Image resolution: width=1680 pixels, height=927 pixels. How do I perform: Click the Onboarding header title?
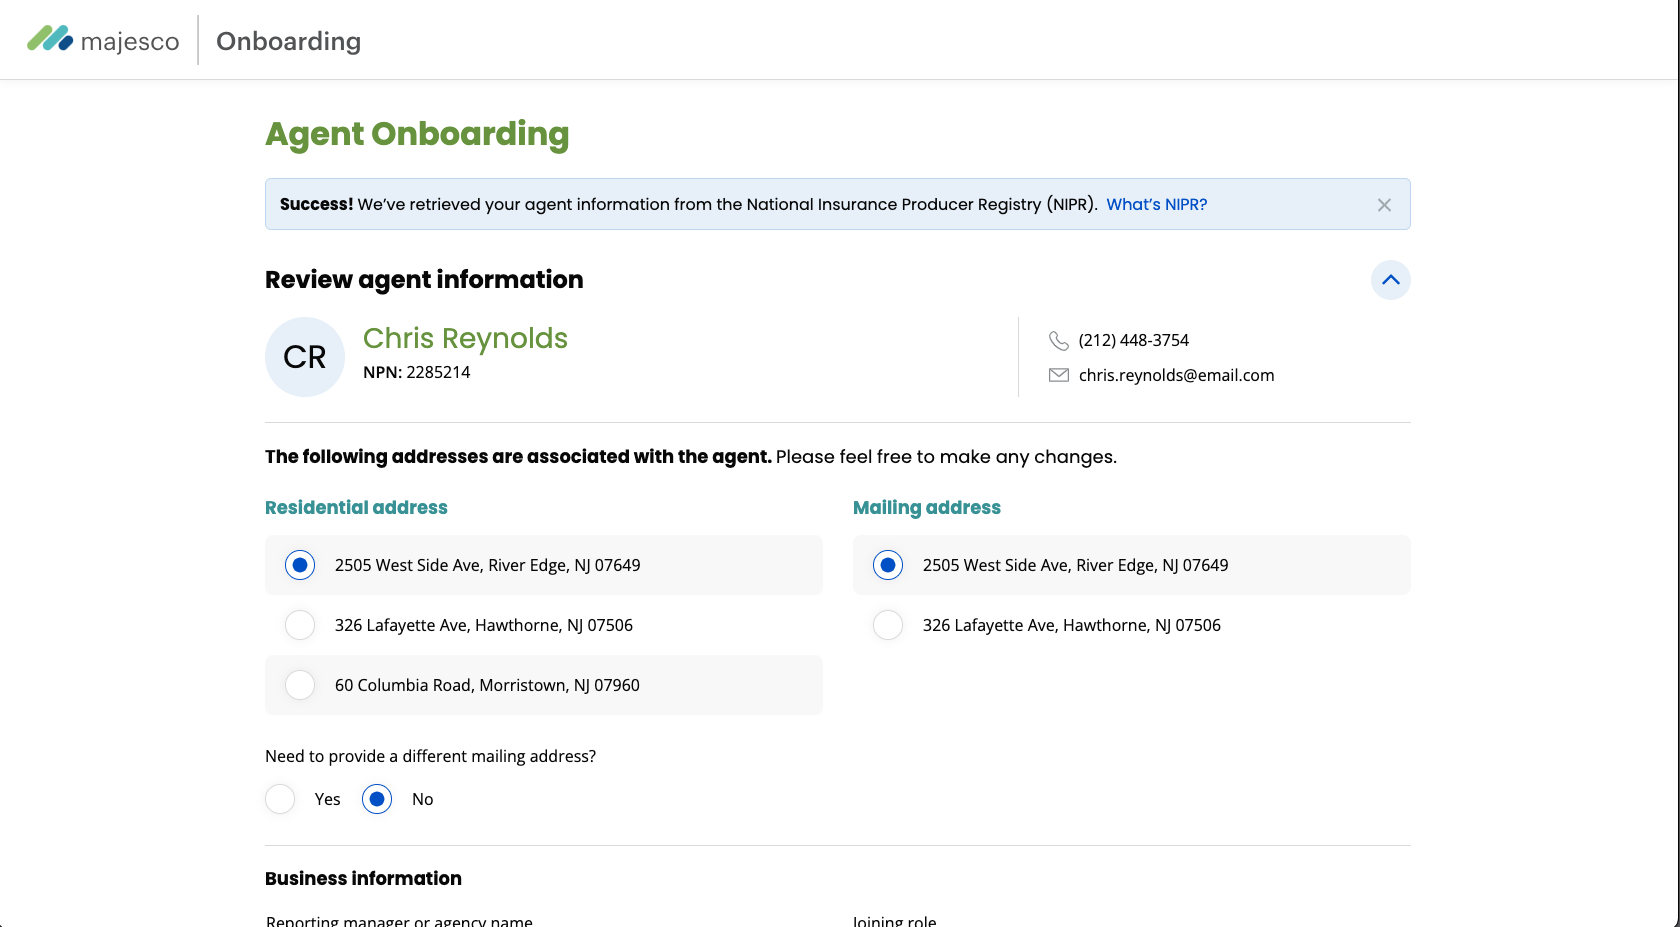tap(288, 41)
